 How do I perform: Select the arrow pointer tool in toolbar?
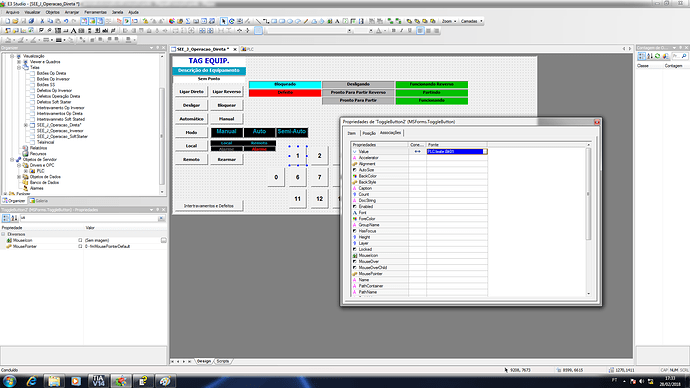pos(224,21)
